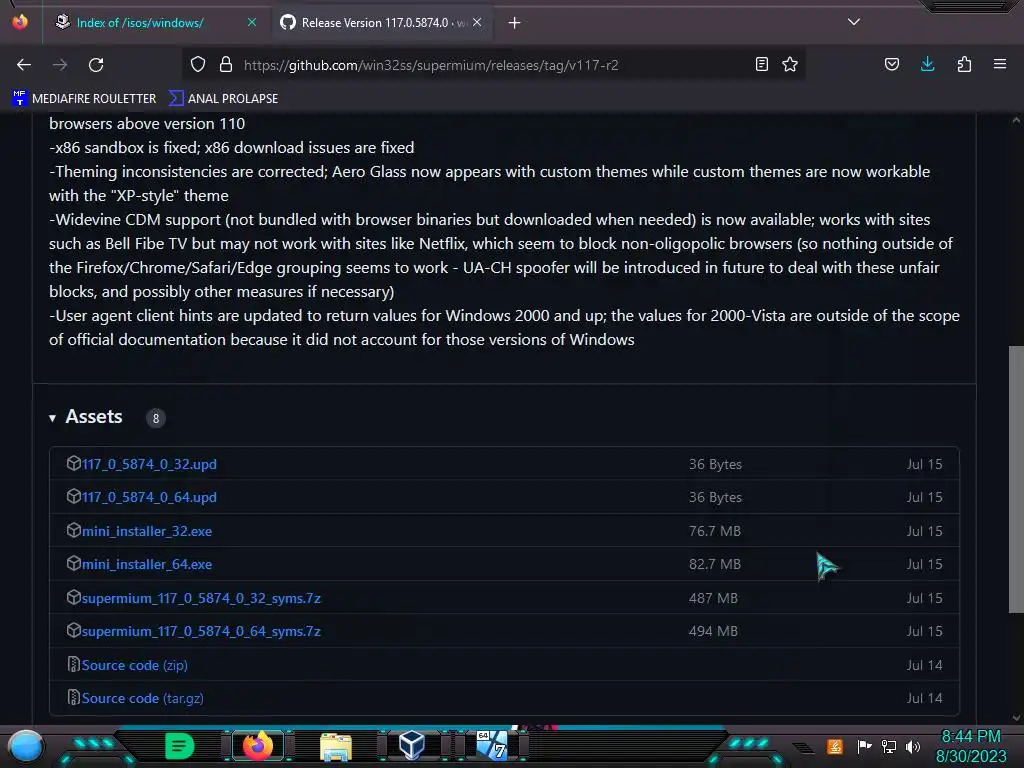The width and height of the screenshot is (1024, 768).
Task: Open the tracking protection shield icon
Action: [198, 65]
